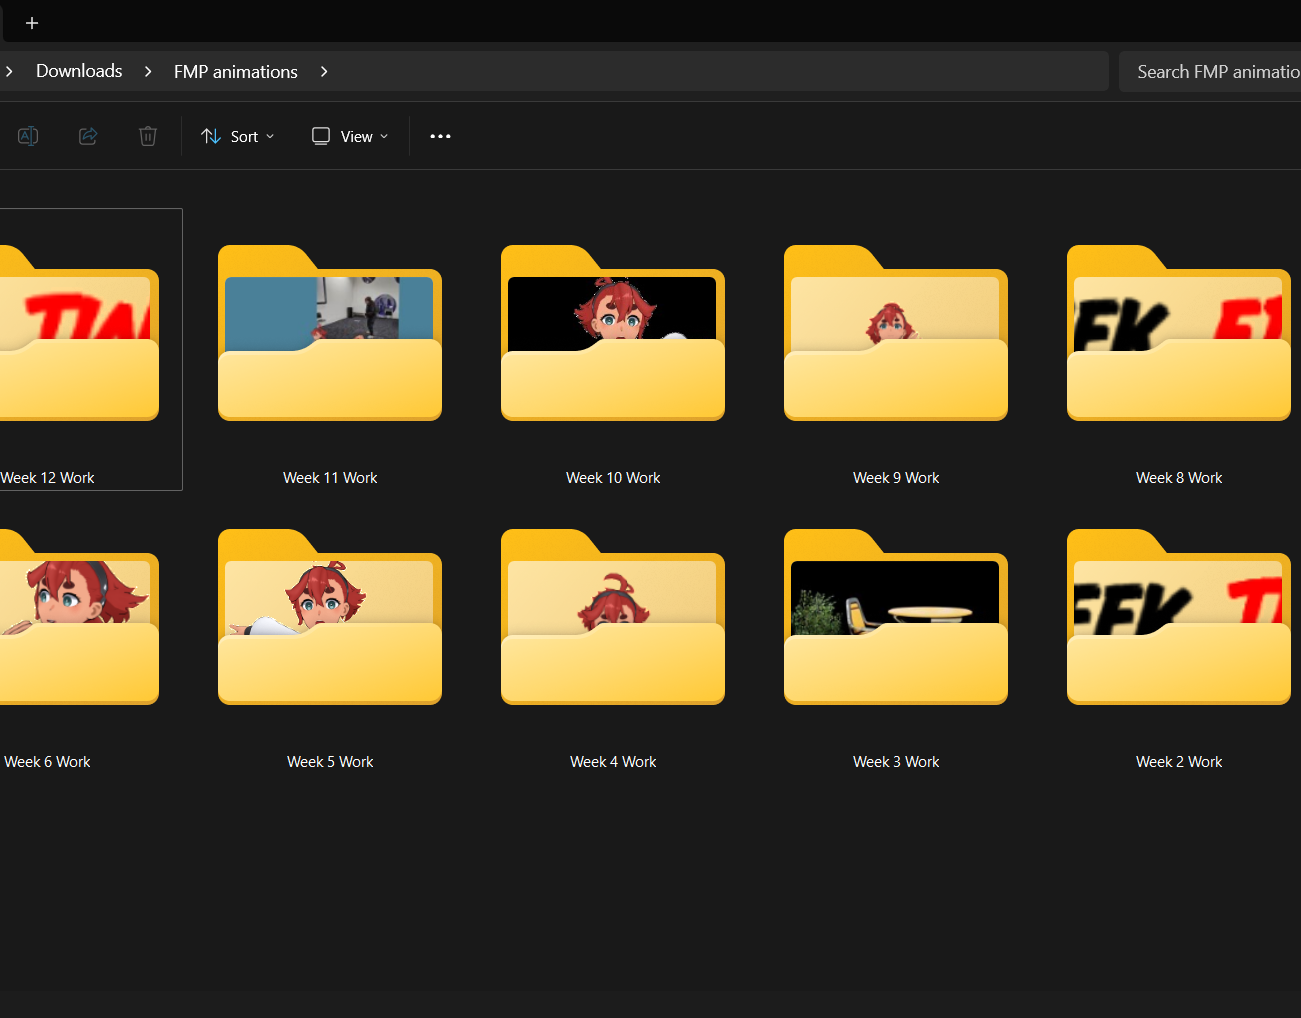The height and width of the screenshot is (1018, 1301).
Task: Focus the Search FMP animations field
Action: coord(1210,72)
